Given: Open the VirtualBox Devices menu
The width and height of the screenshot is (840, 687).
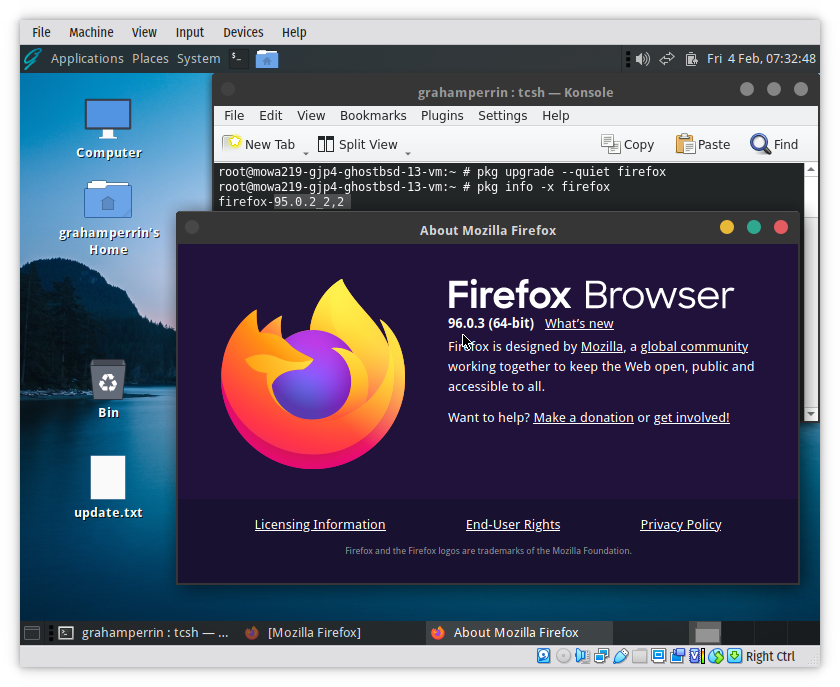Looking at the screenshot, I should (243, 32).
